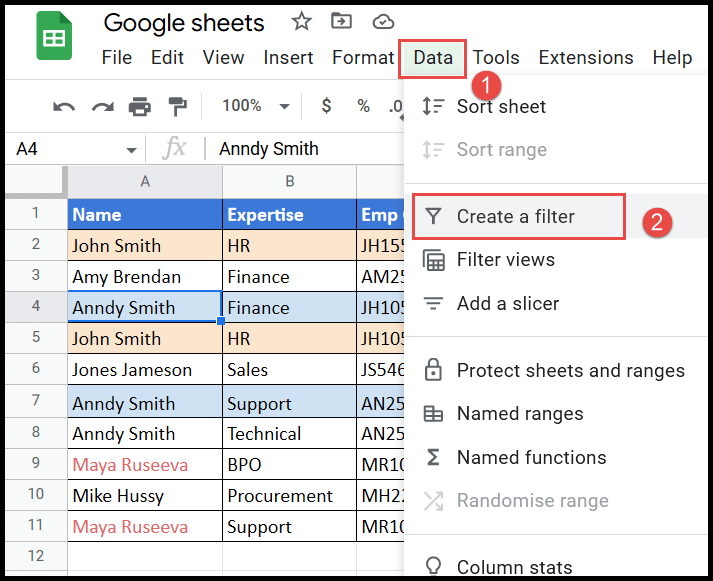This screenshot has height=581, width=713.
Task: Select row 1 header
Action: pos(35,213)
